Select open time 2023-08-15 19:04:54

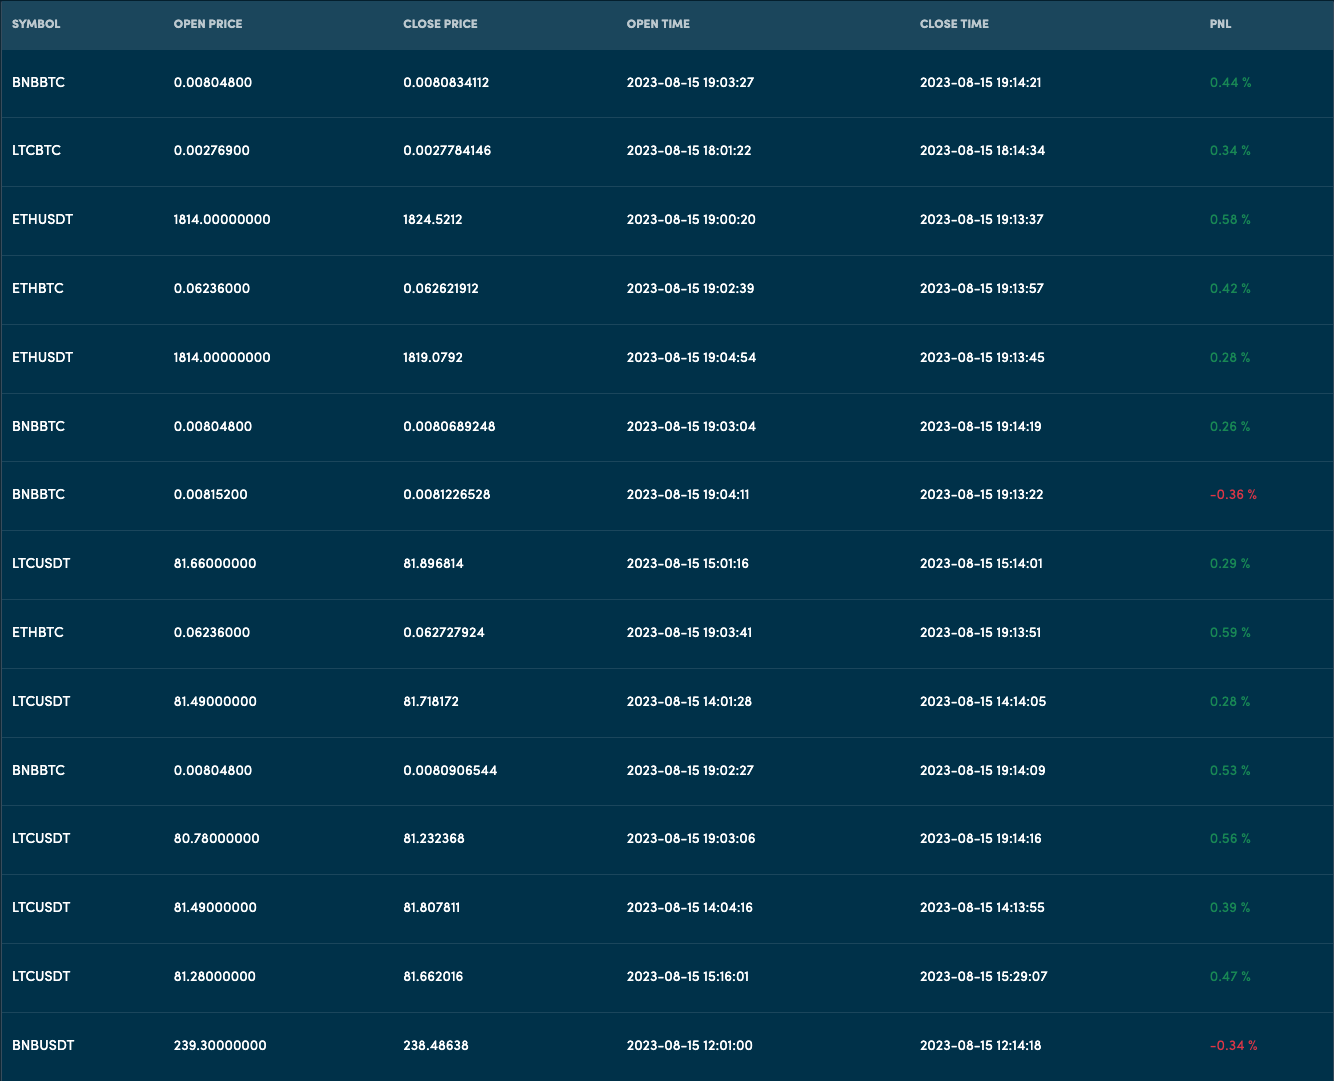tap(691, 358)
